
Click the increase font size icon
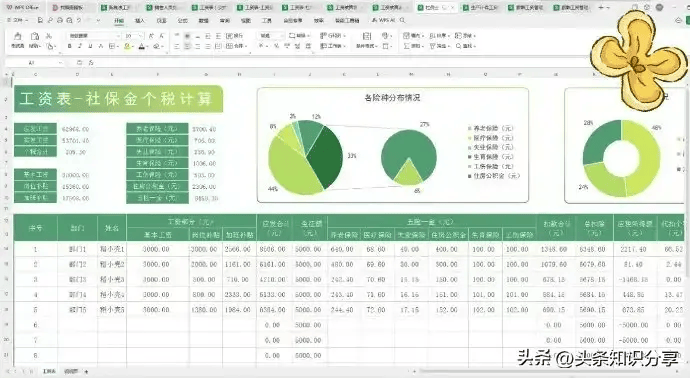[151, 36]
